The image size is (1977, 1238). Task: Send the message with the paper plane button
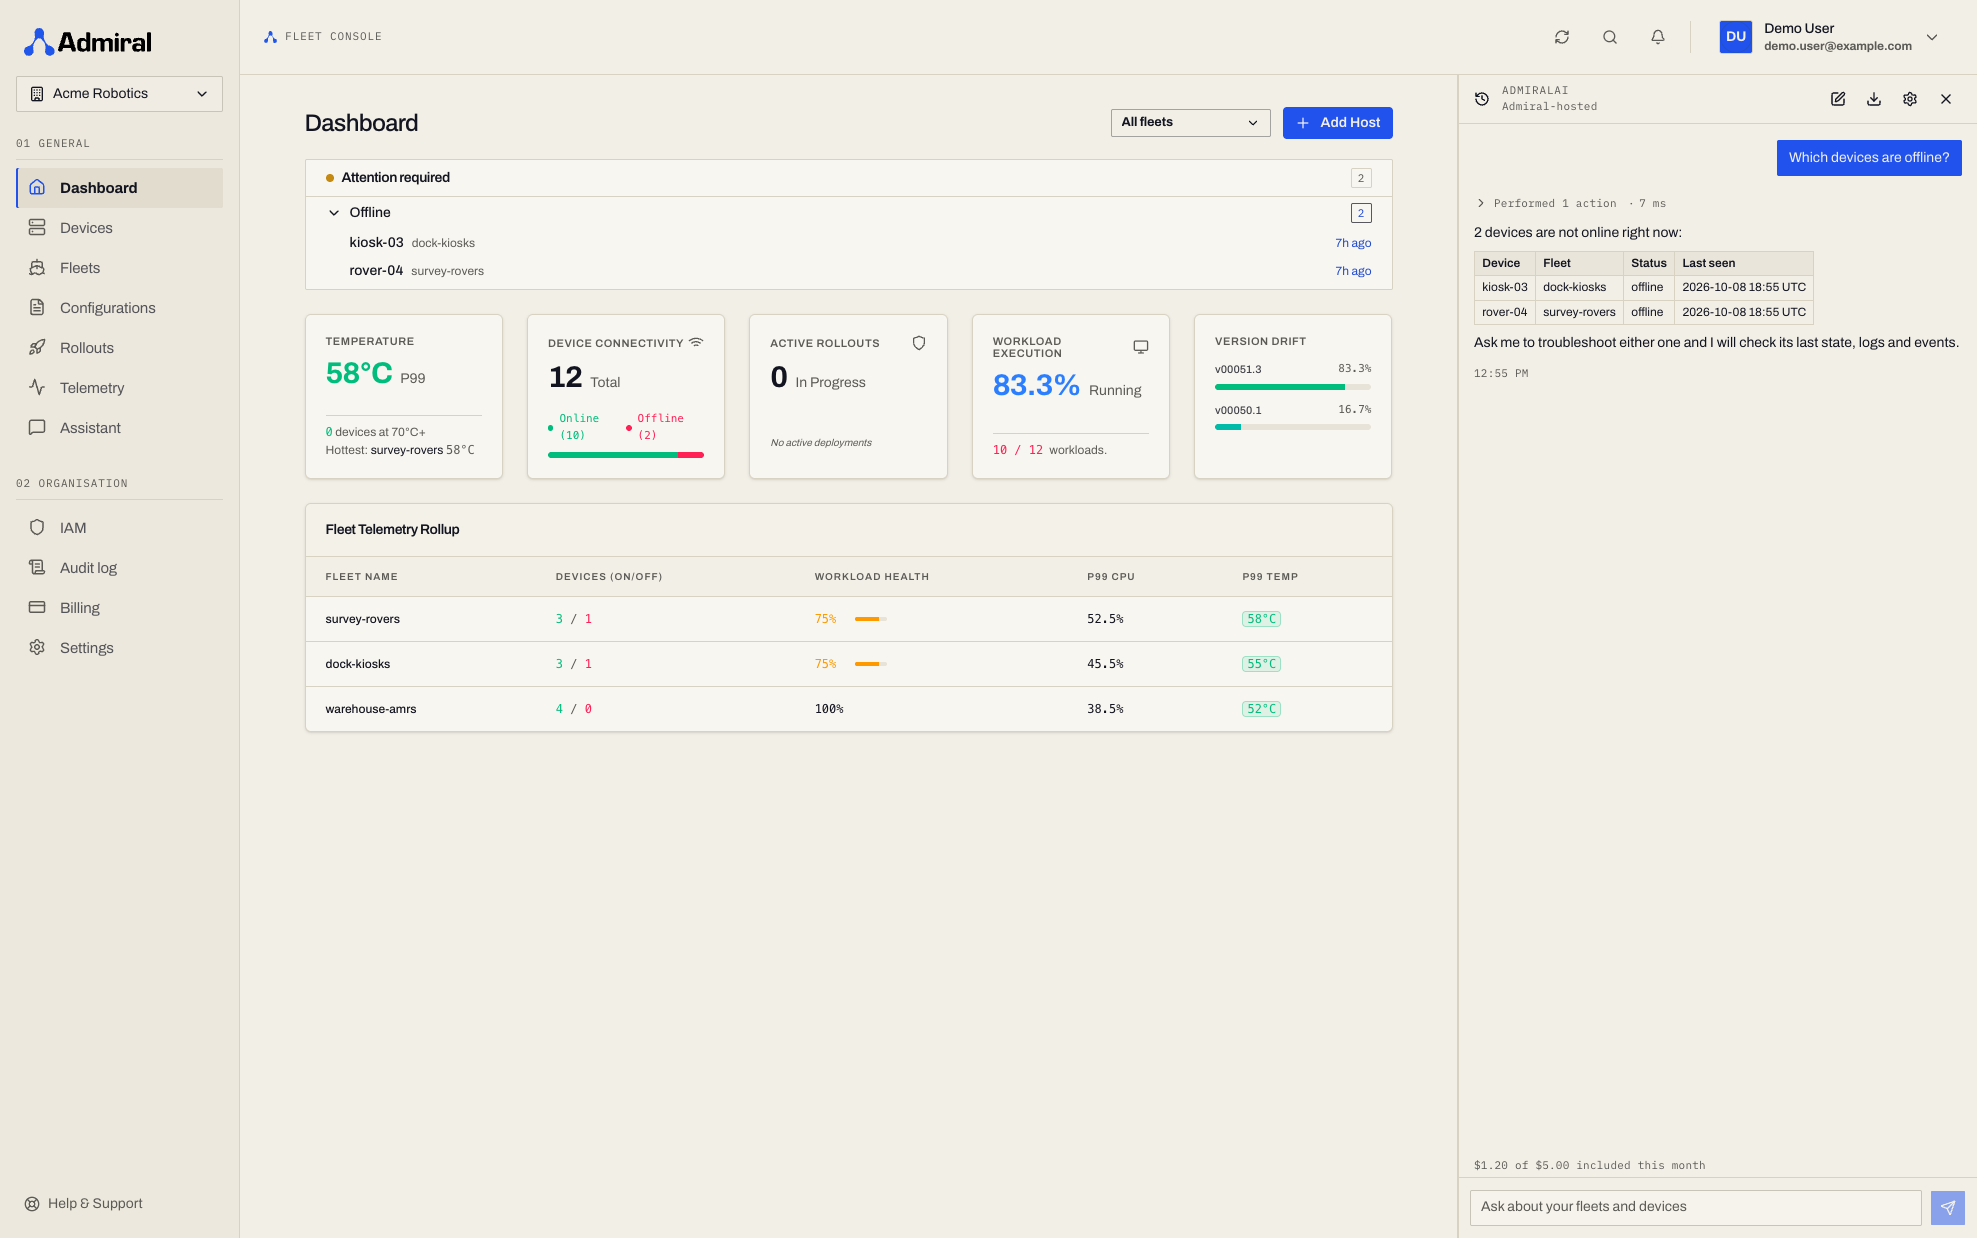point(1948,1207)
